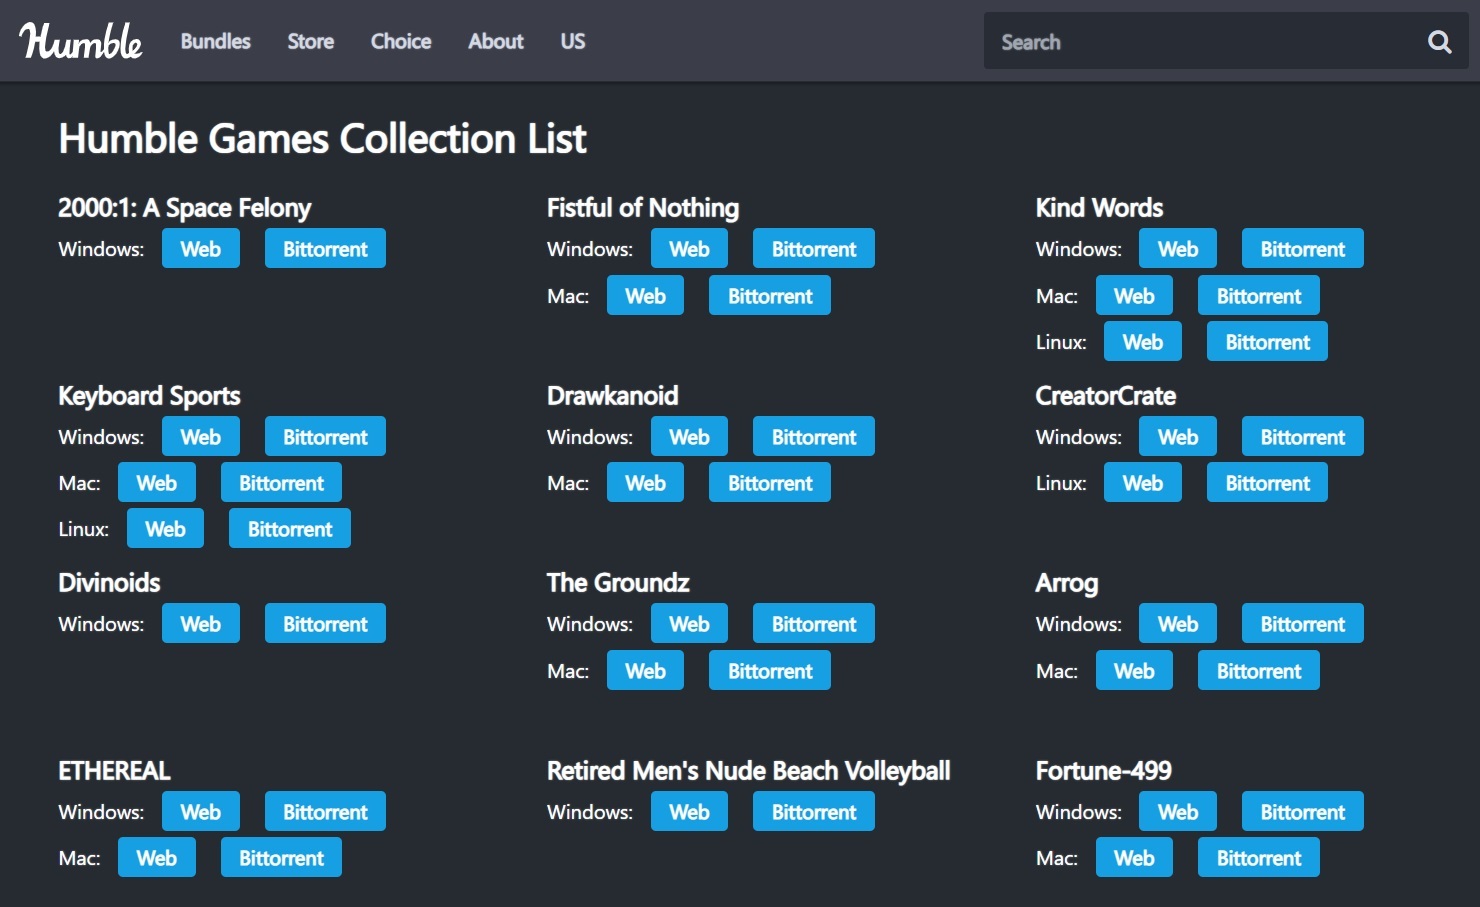This screenshot has width=1480, height=907.
Task: Download Kind Words Linux via Web
Action: tap(1143, 342)
